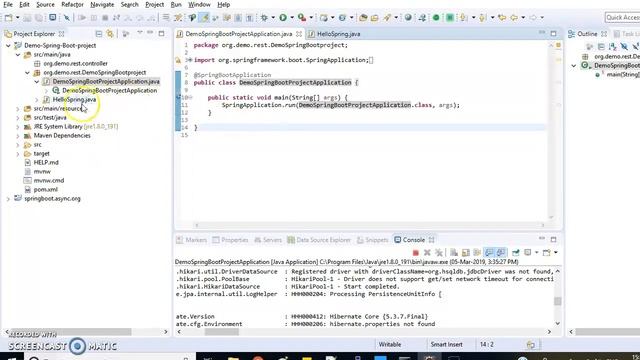The image size is (640, 360).
Task: Open the Open Console dropdown arrow
Action: coord(556,253)
